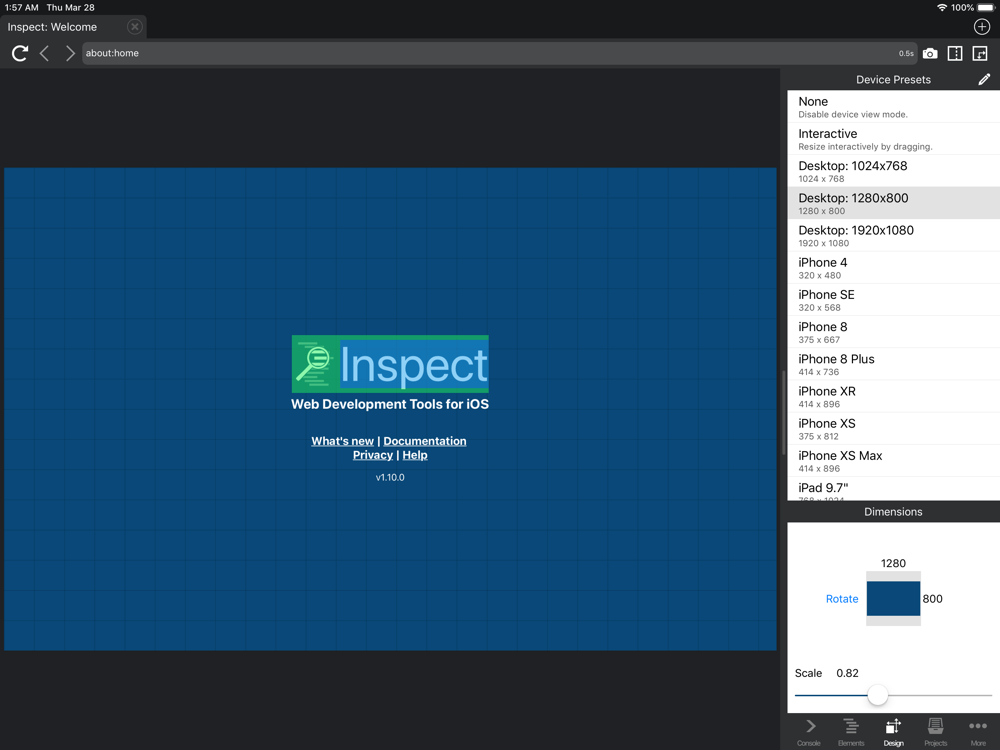Viewport: 1000px width, 750px height.
Task: Click the Wi-Fi icon in status bar
Action: pyautogui.click(x=942, y=8)
